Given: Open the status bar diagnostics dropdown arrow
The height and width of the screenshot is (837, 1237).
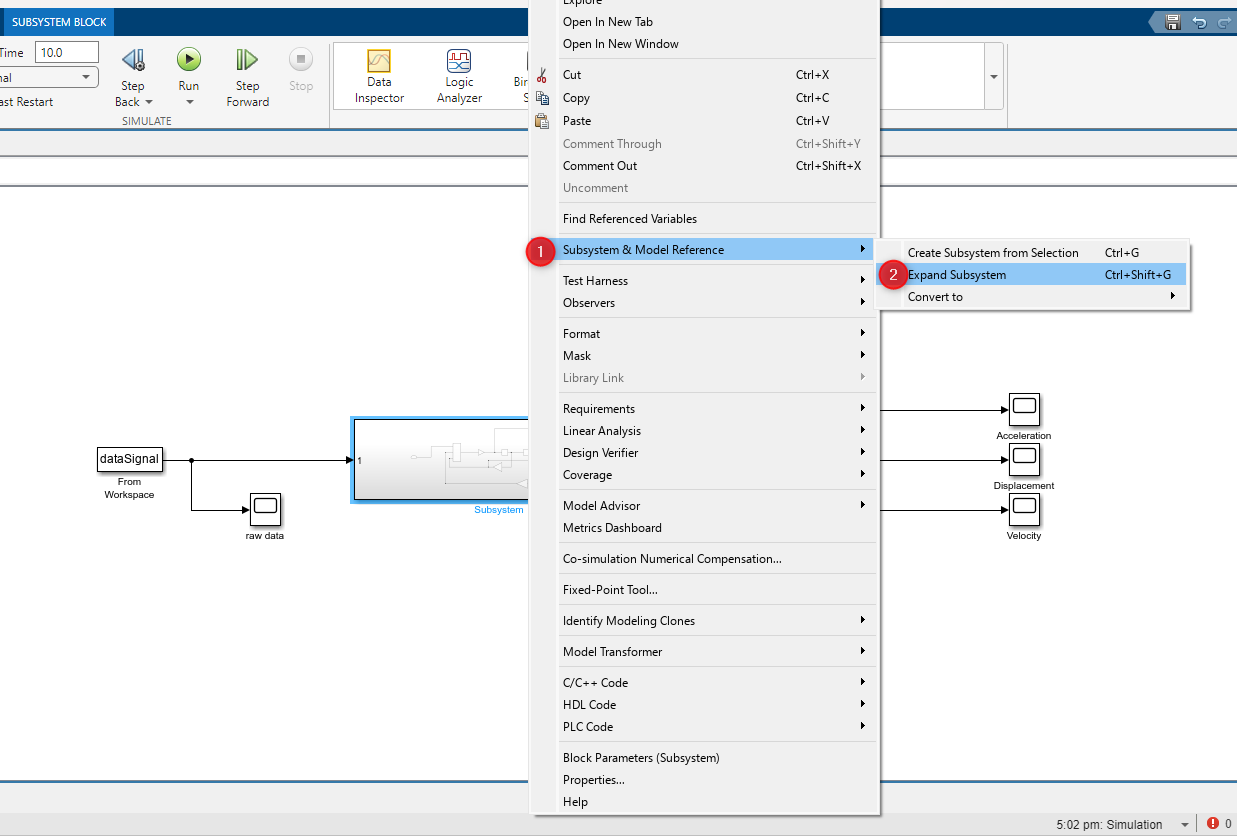Looking at the screenshot, I should 1185,825.
